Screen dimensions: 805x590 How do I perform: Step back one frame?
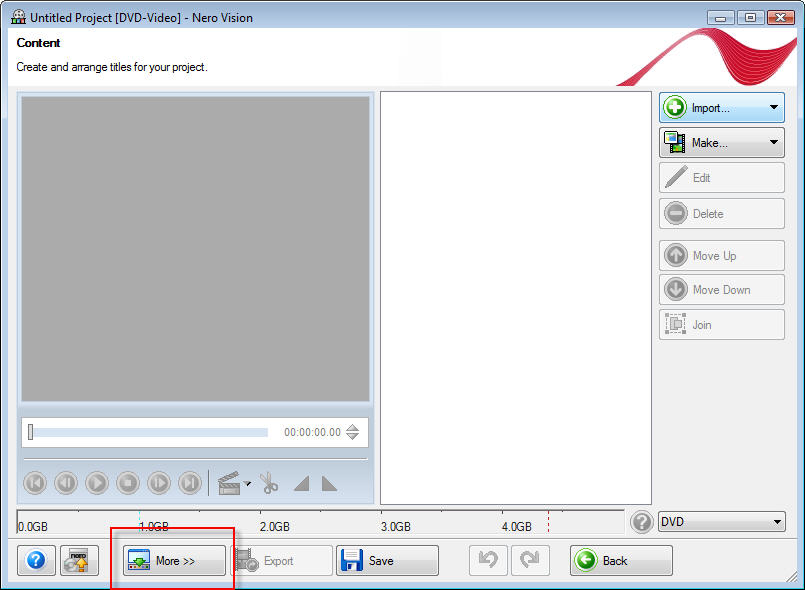(x=66, y=483)
